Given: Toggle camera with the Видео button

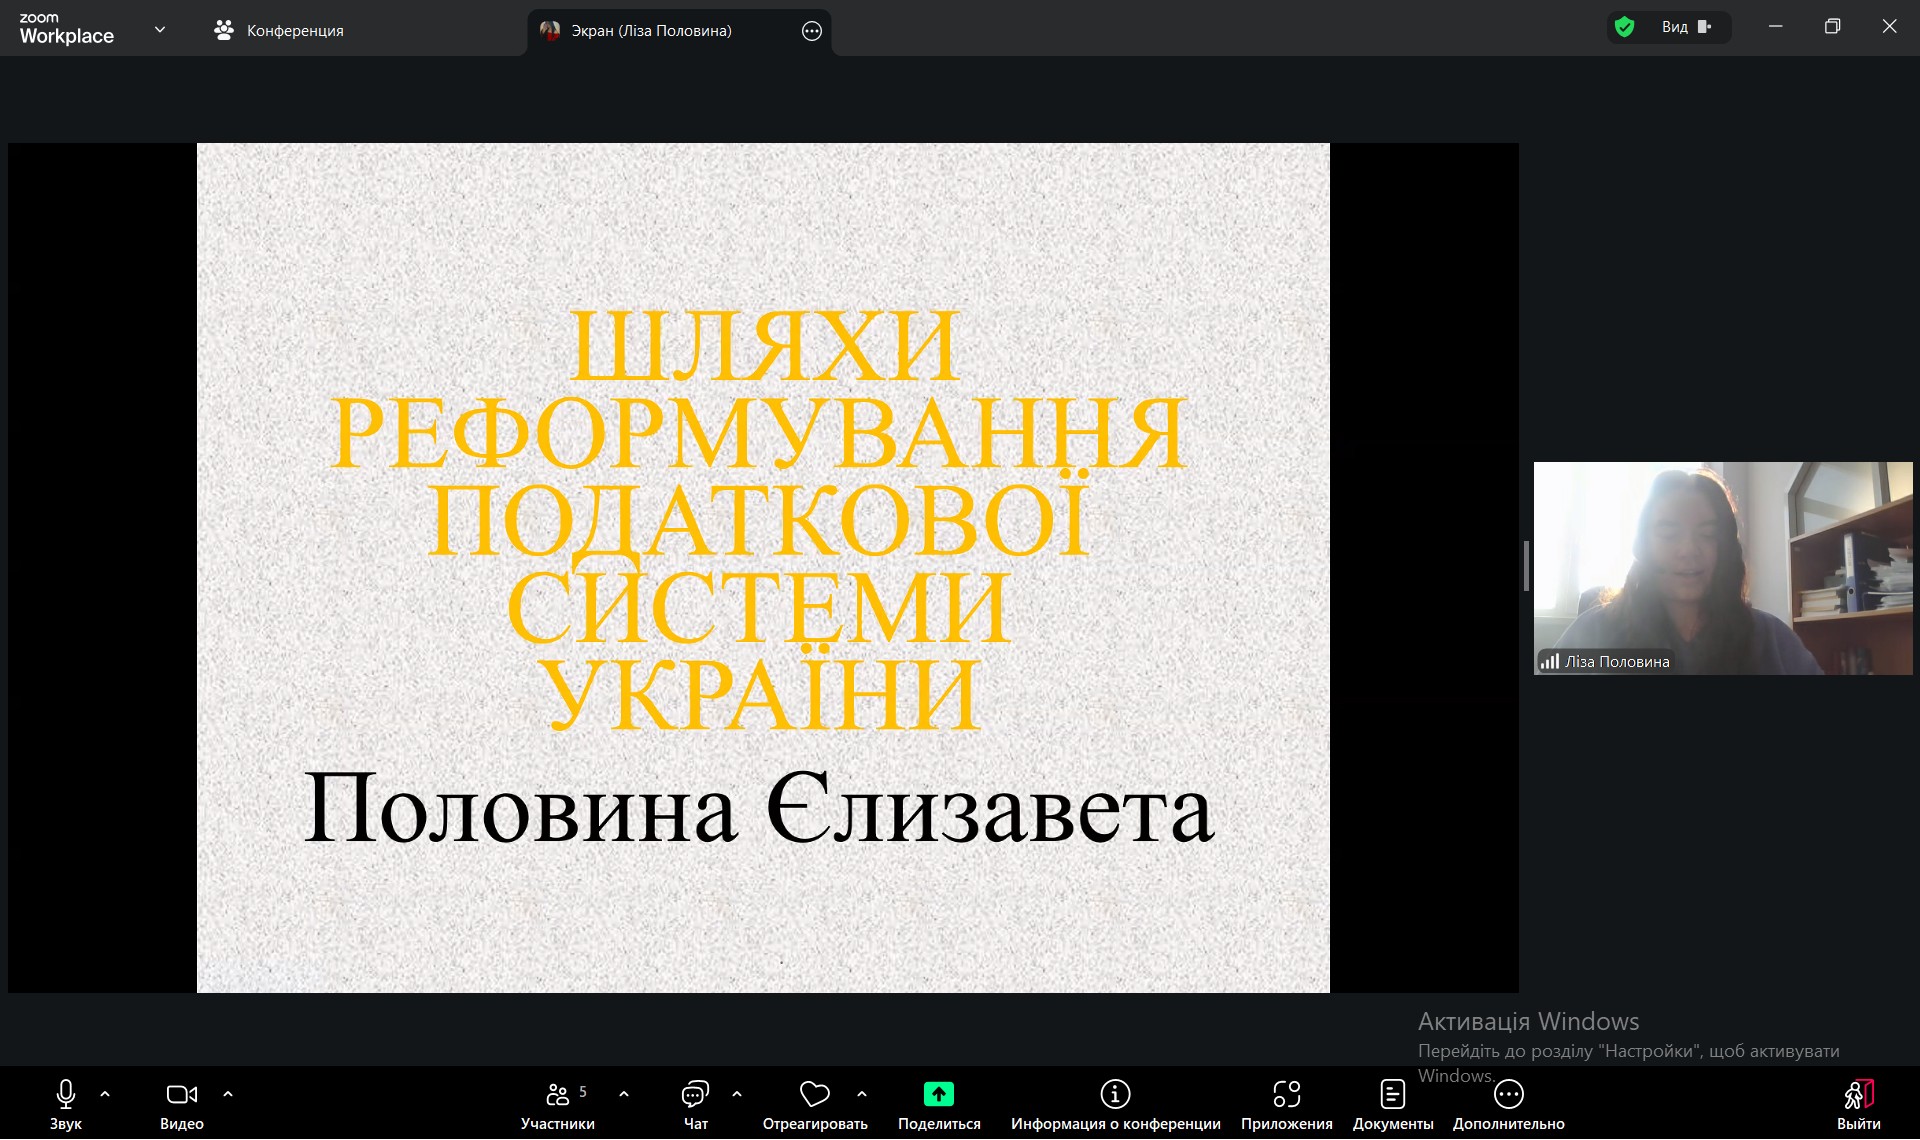Looking at the screenshot, I should pos(181,1095).
